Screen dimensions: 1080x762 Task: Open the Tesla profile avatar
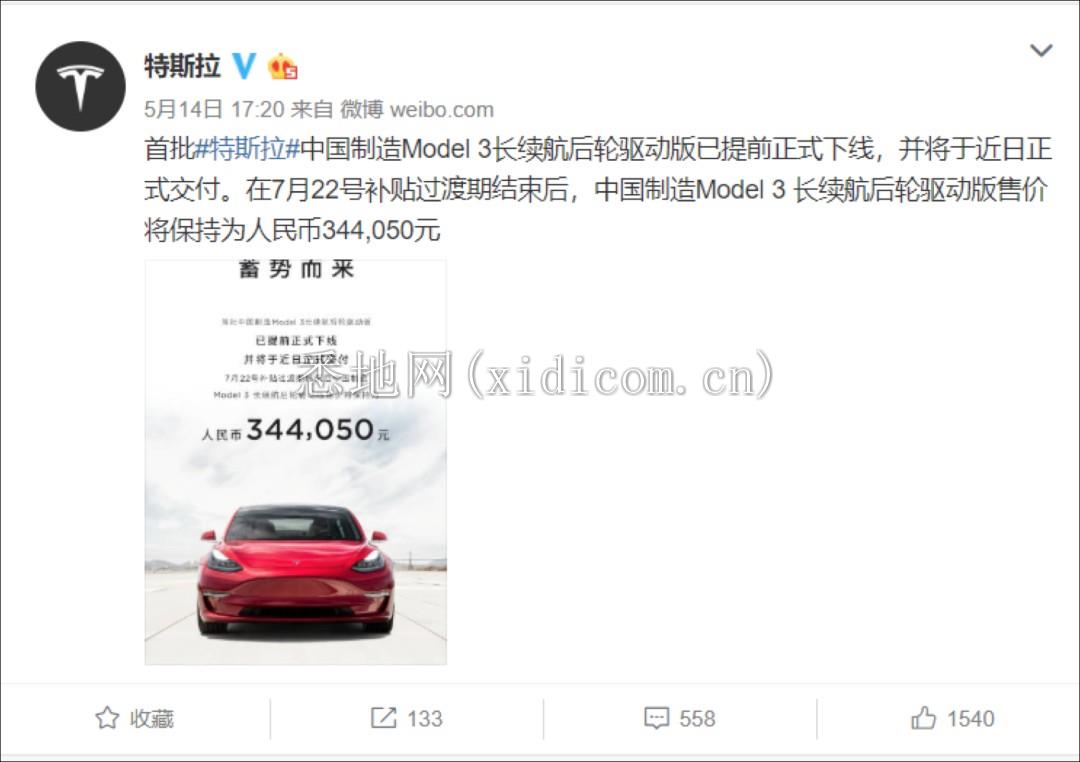click(x=81, y=86)
